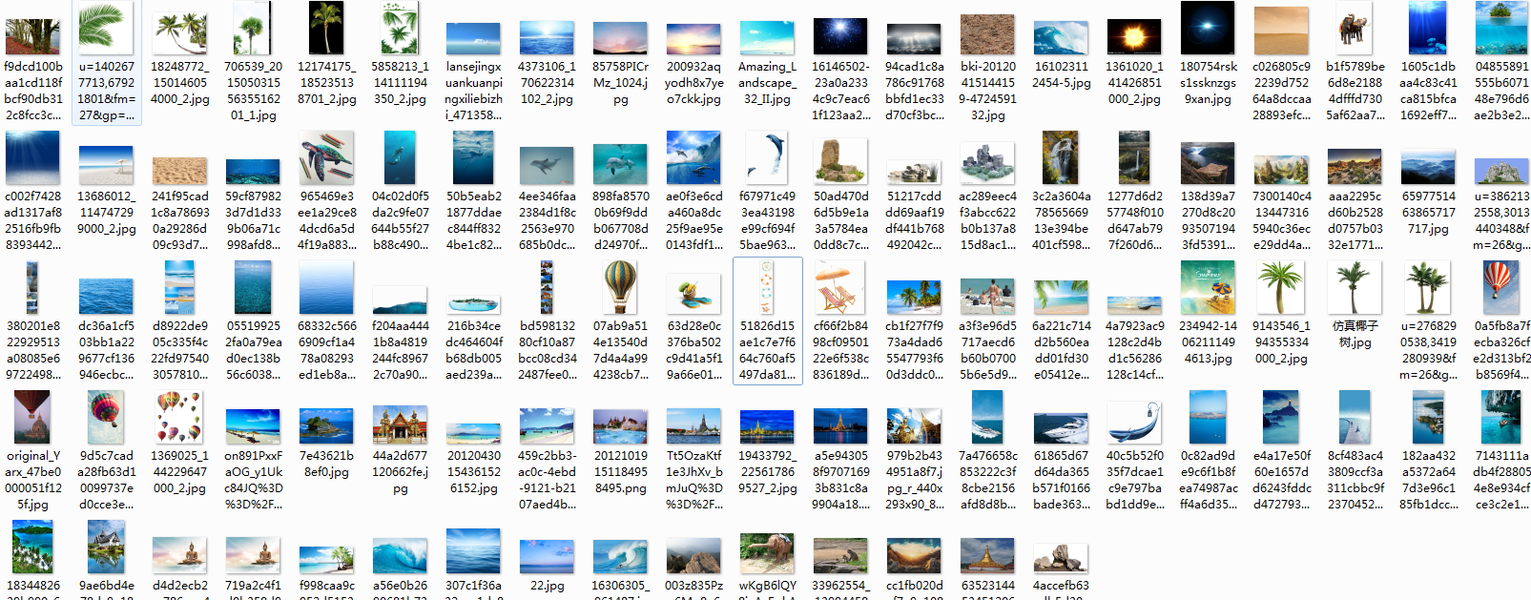This screenshot has height=600, width=1531.
Task: Select the Thai palace thumbnail 44a2d677
Action: [x=399, y=425]
